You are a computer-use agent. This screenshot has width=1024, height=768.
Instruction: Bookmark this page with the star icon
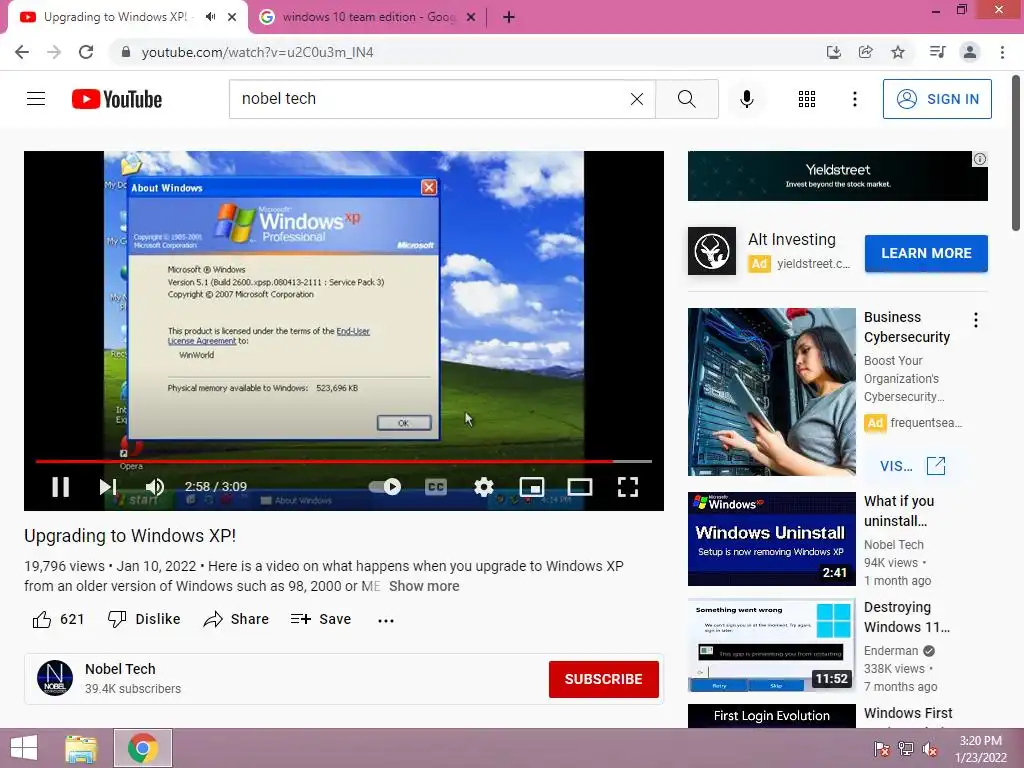(x=898, y=52)
